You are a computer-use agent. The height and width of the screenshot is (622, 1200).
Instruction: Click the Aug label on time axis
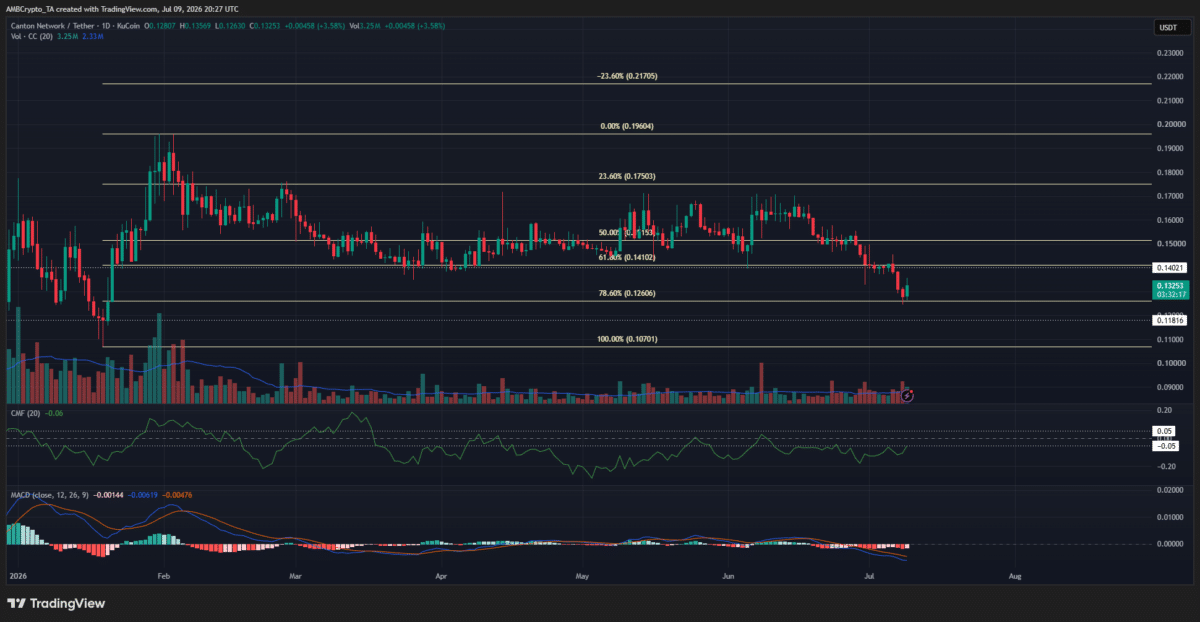click(1016, 577)
